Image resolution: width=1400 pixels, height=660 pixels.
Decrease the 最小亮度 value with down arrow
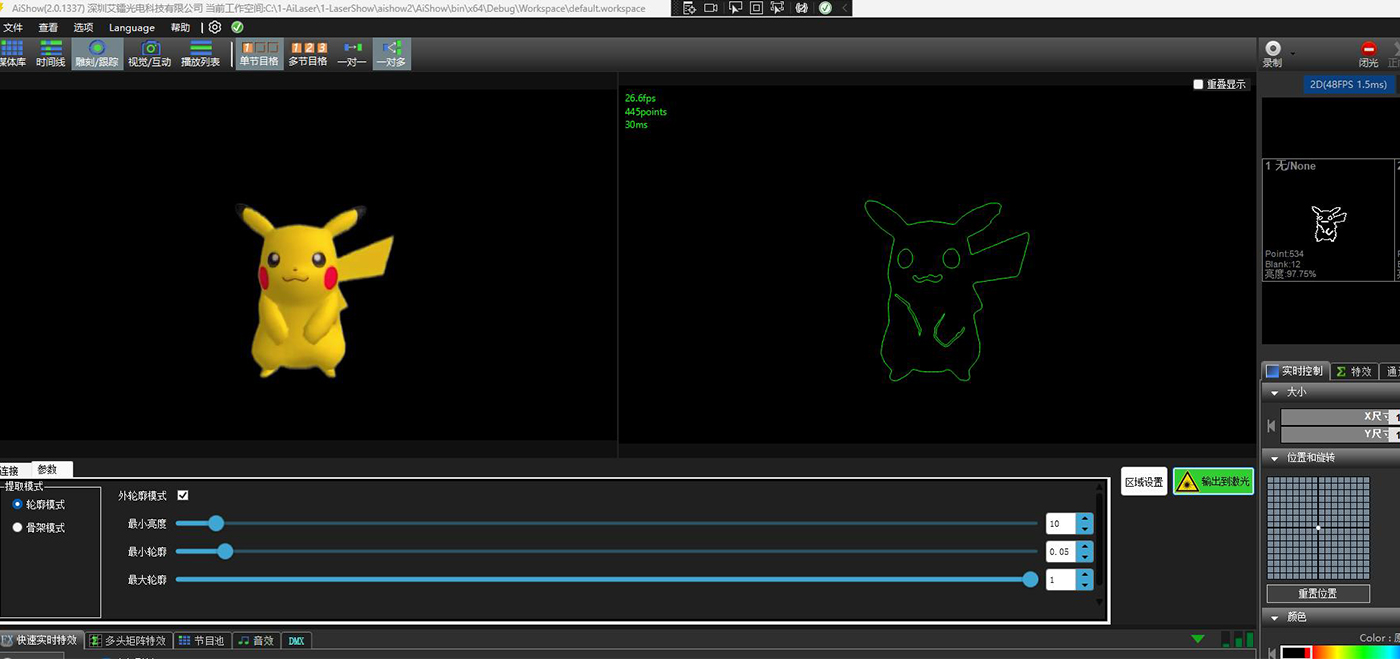point(1085,528)
